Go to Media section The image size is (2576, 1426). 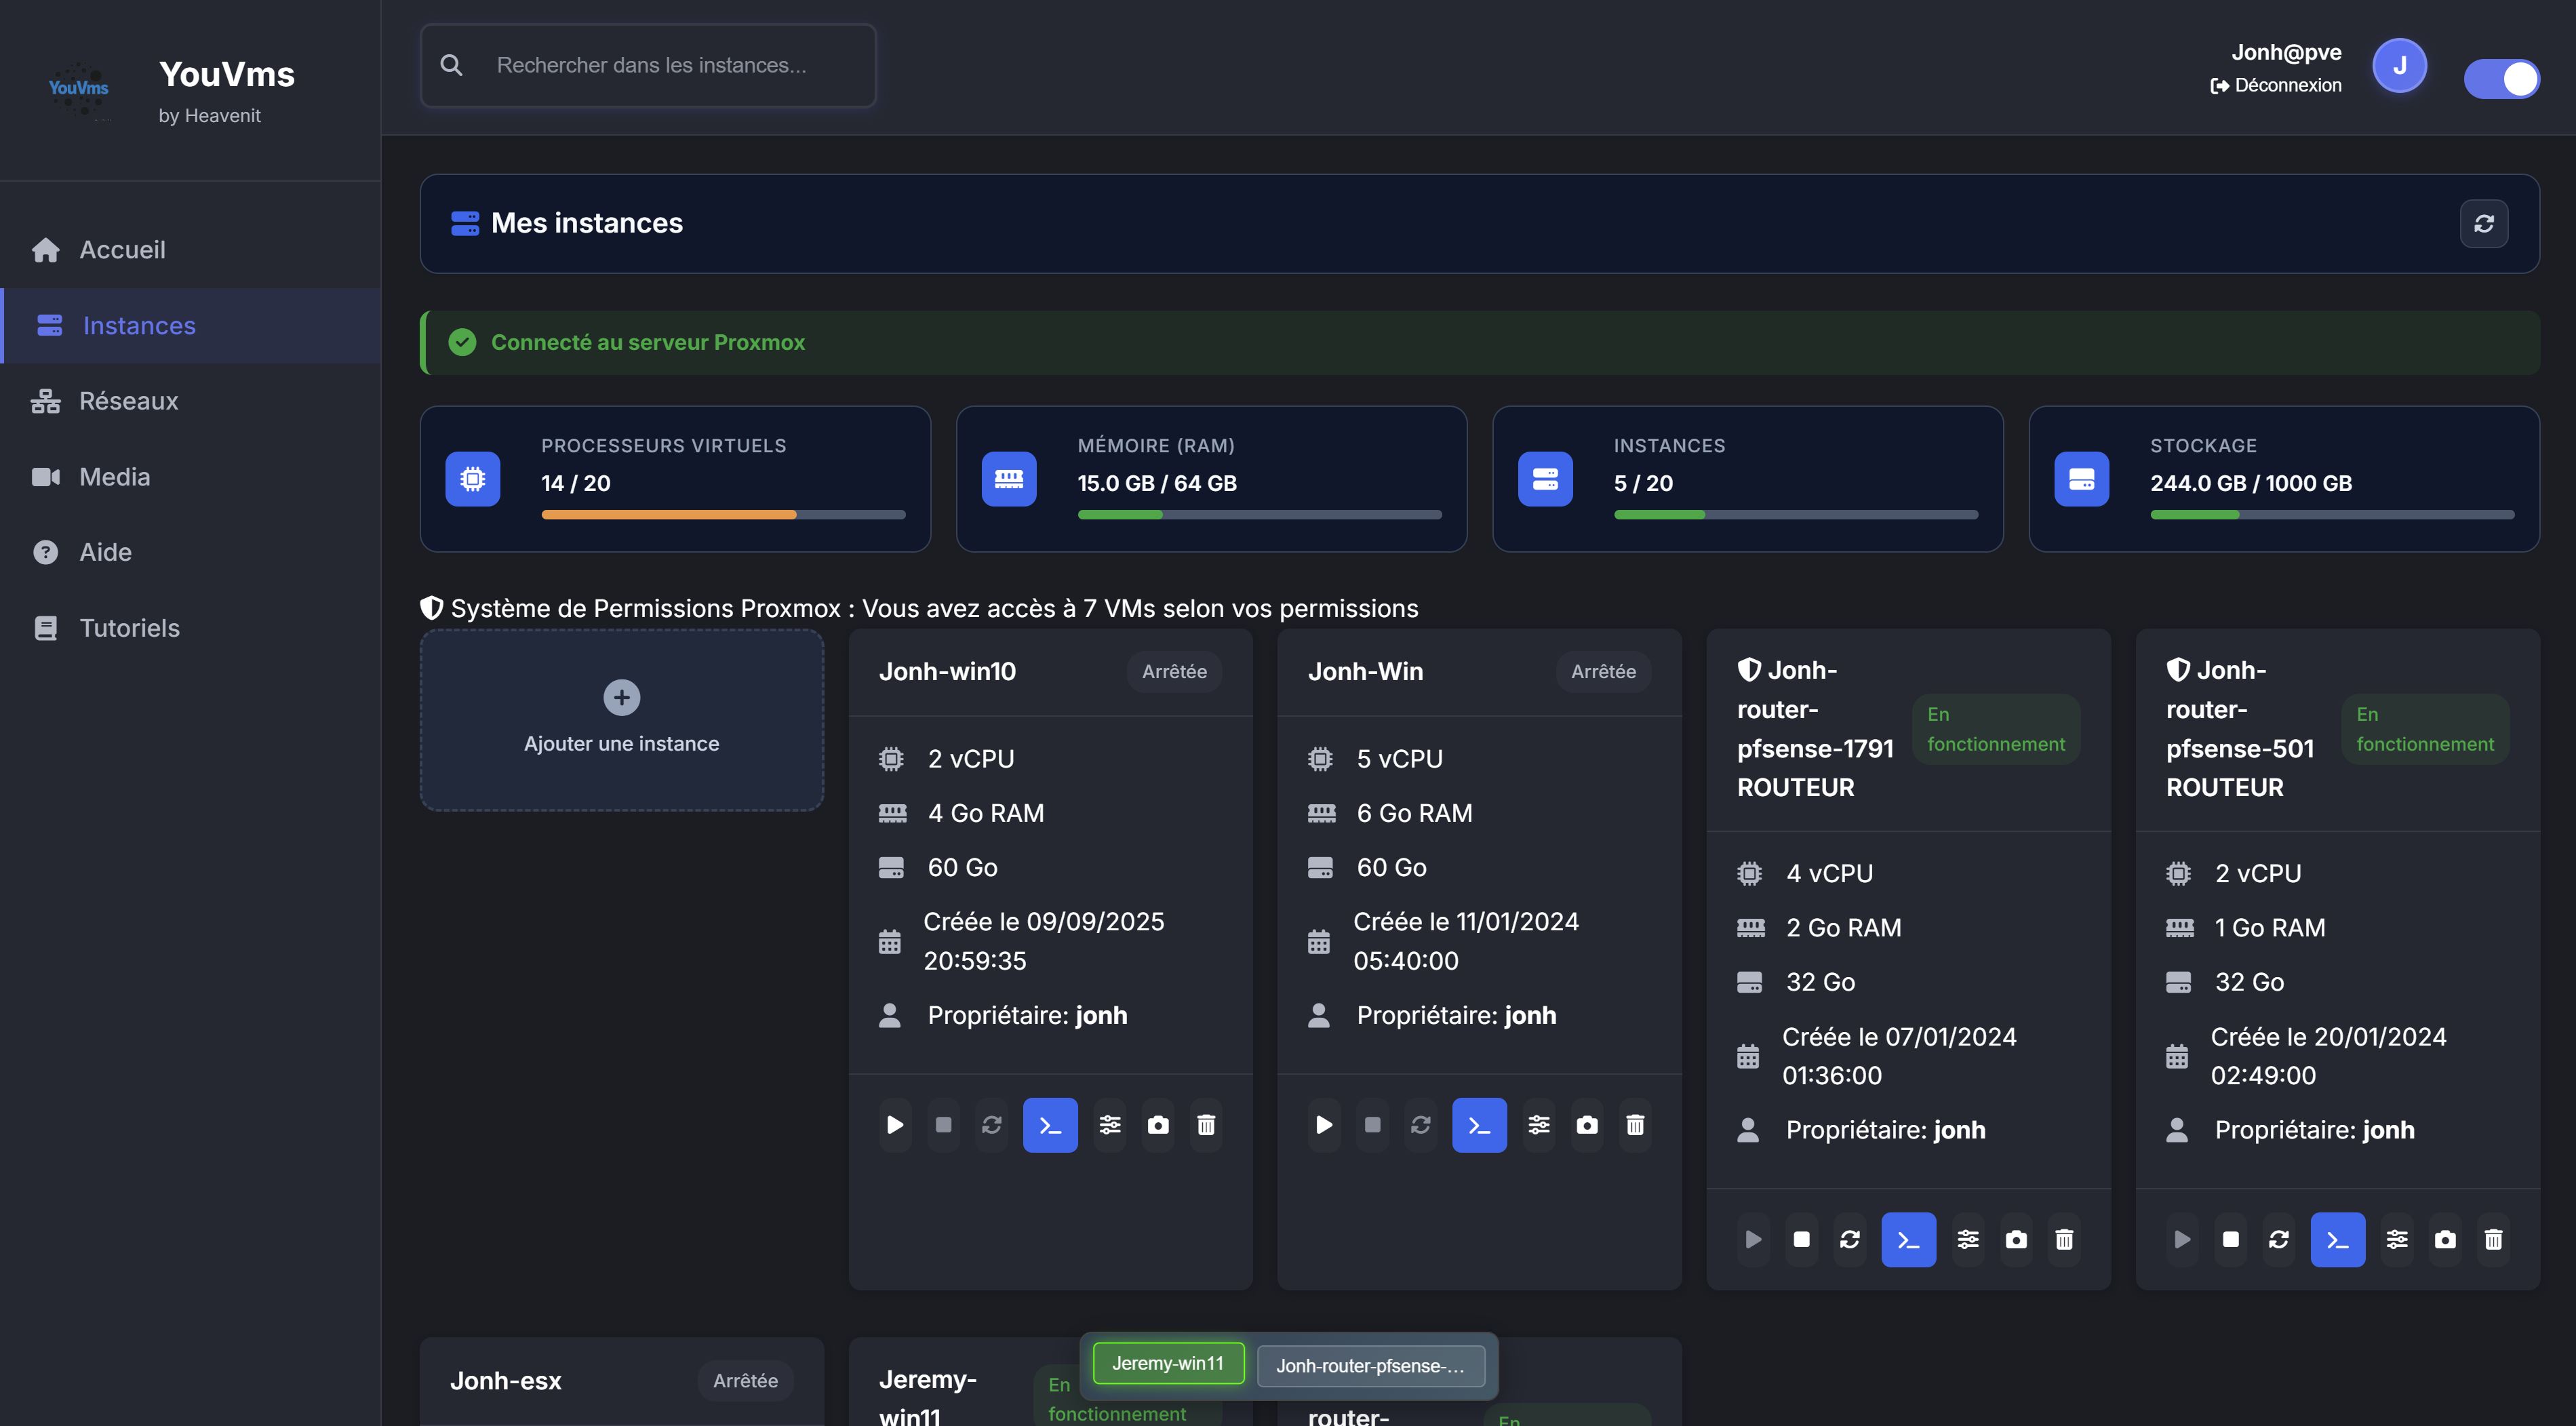coord(114,477)
